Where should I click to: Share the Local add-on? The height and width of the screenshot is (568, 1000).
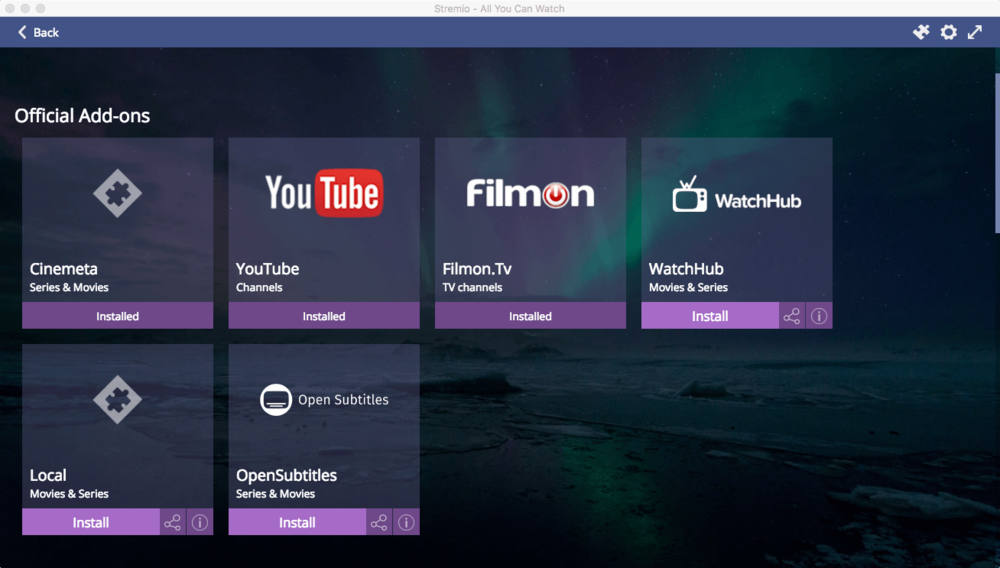click(173, 522)
